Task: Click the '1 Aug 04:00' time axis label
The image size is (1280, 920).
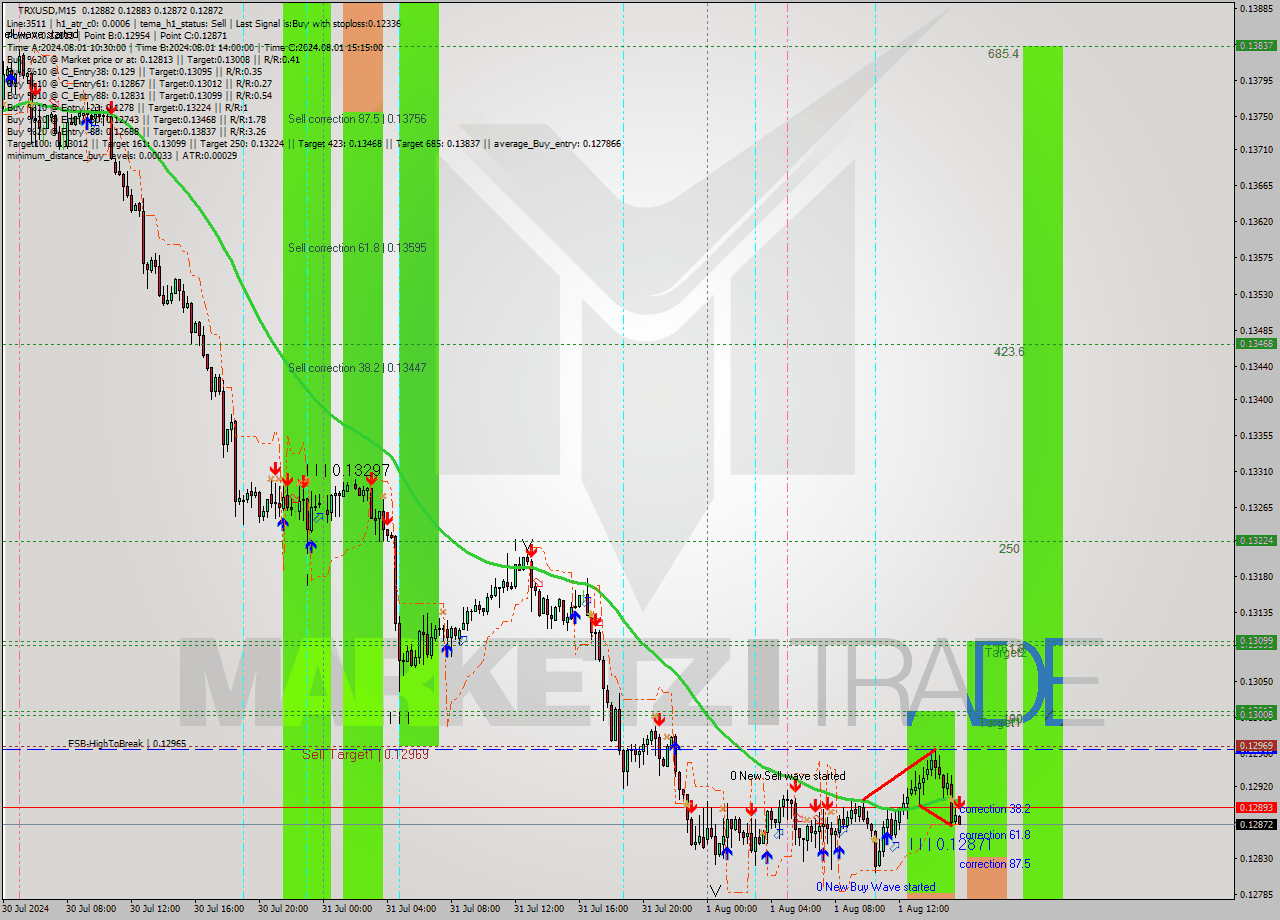Action: (795, 910)
